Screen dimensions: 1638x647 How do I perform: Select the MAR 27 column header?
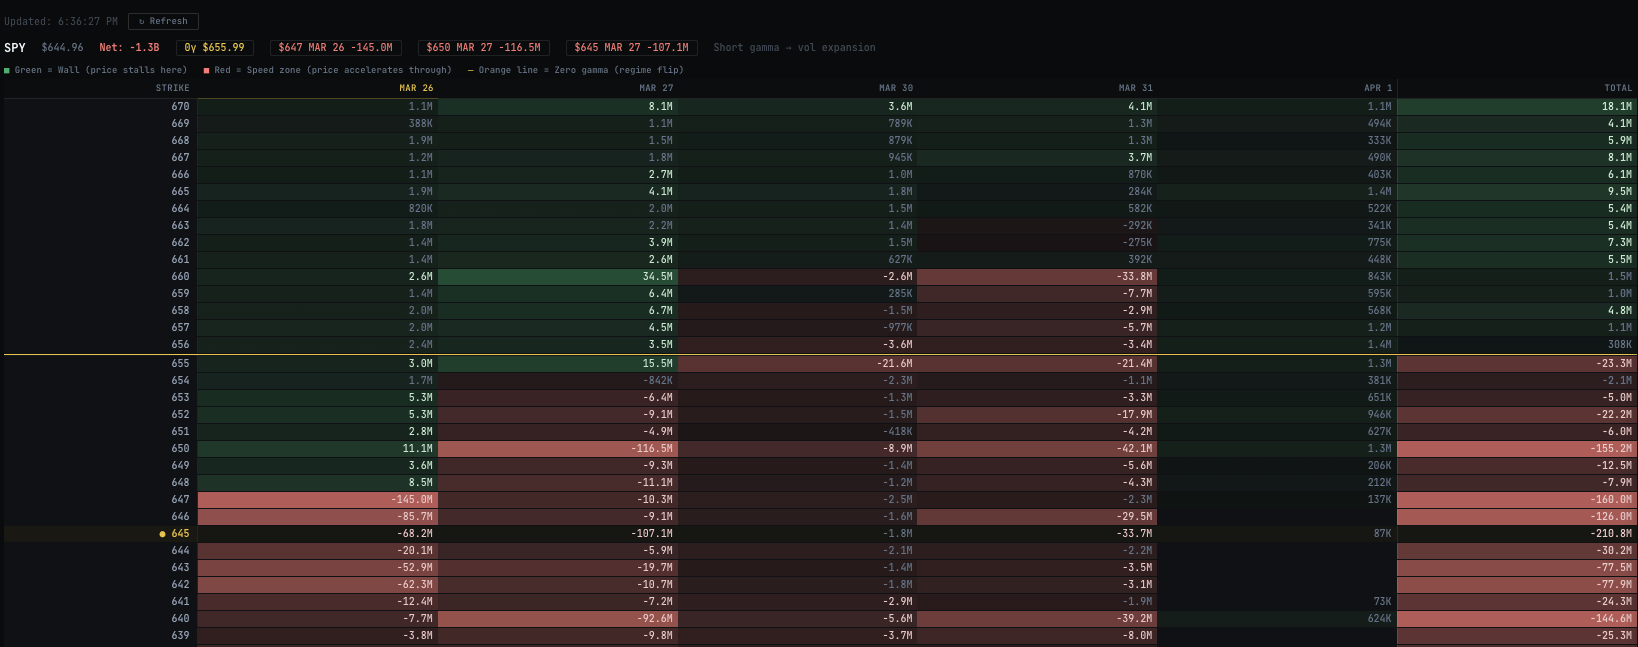(656, 88)
